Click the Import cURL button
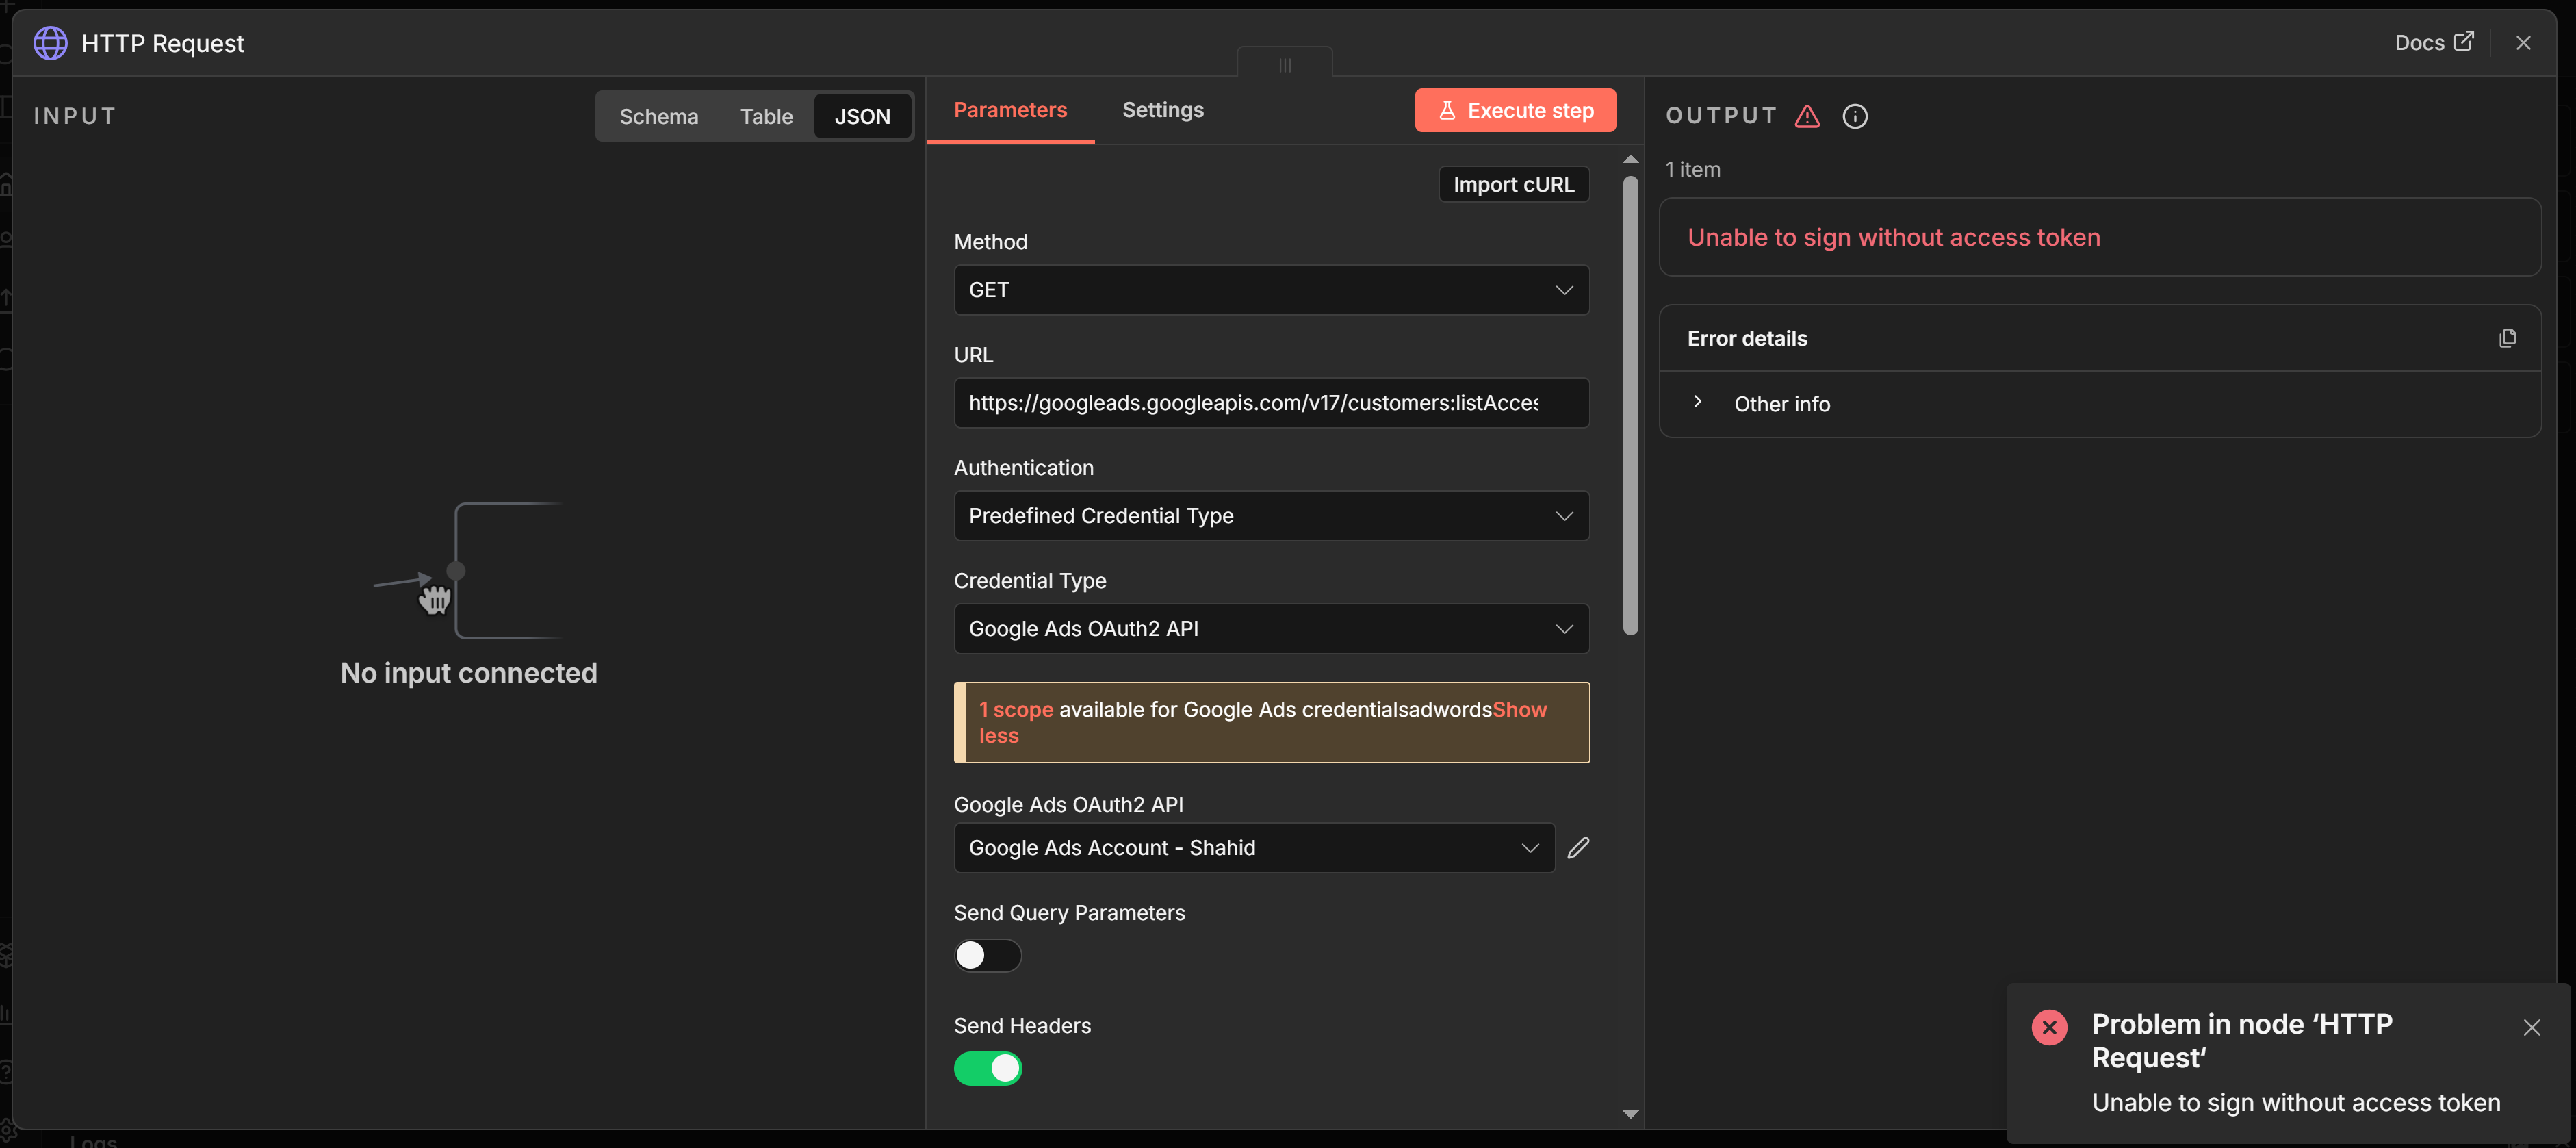The image size is (2576, 1148). 1512,184
